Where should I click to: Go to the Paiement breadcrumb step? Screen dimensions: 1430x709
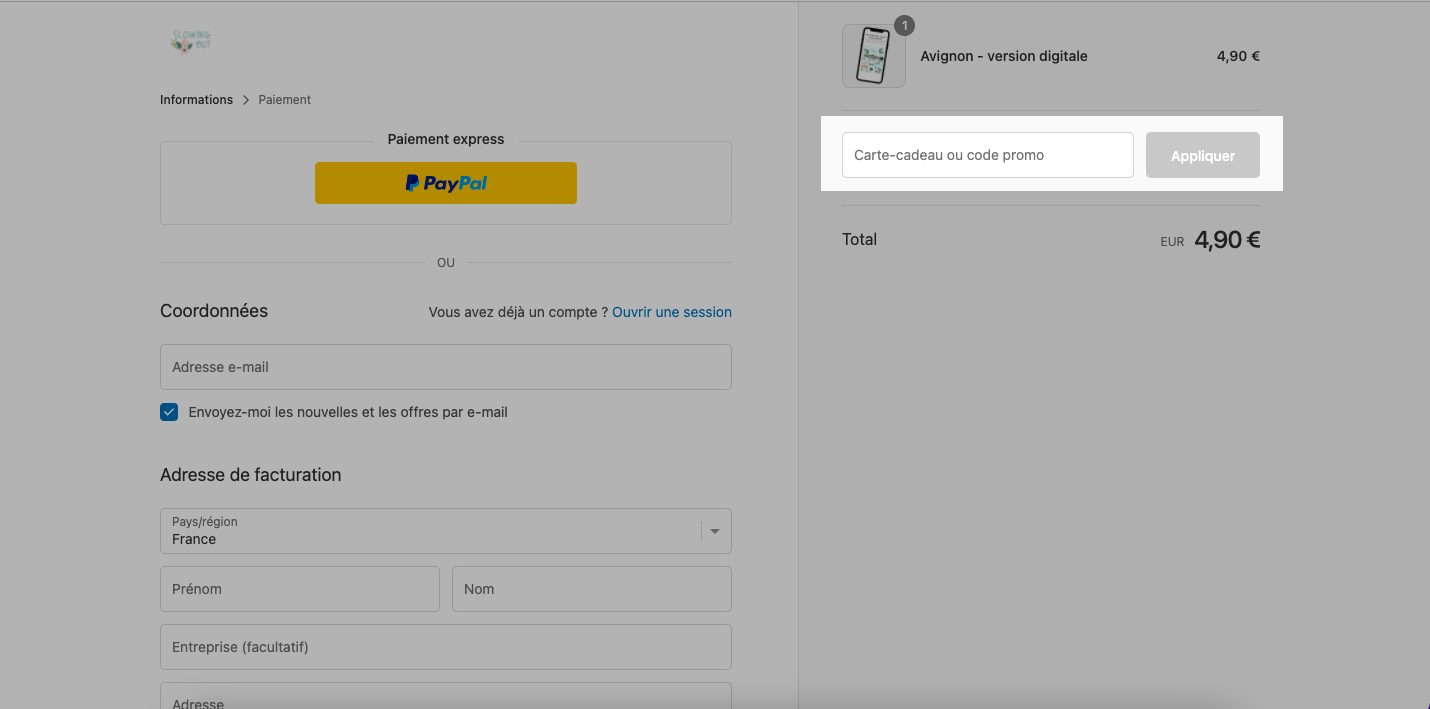coord(285,100)
